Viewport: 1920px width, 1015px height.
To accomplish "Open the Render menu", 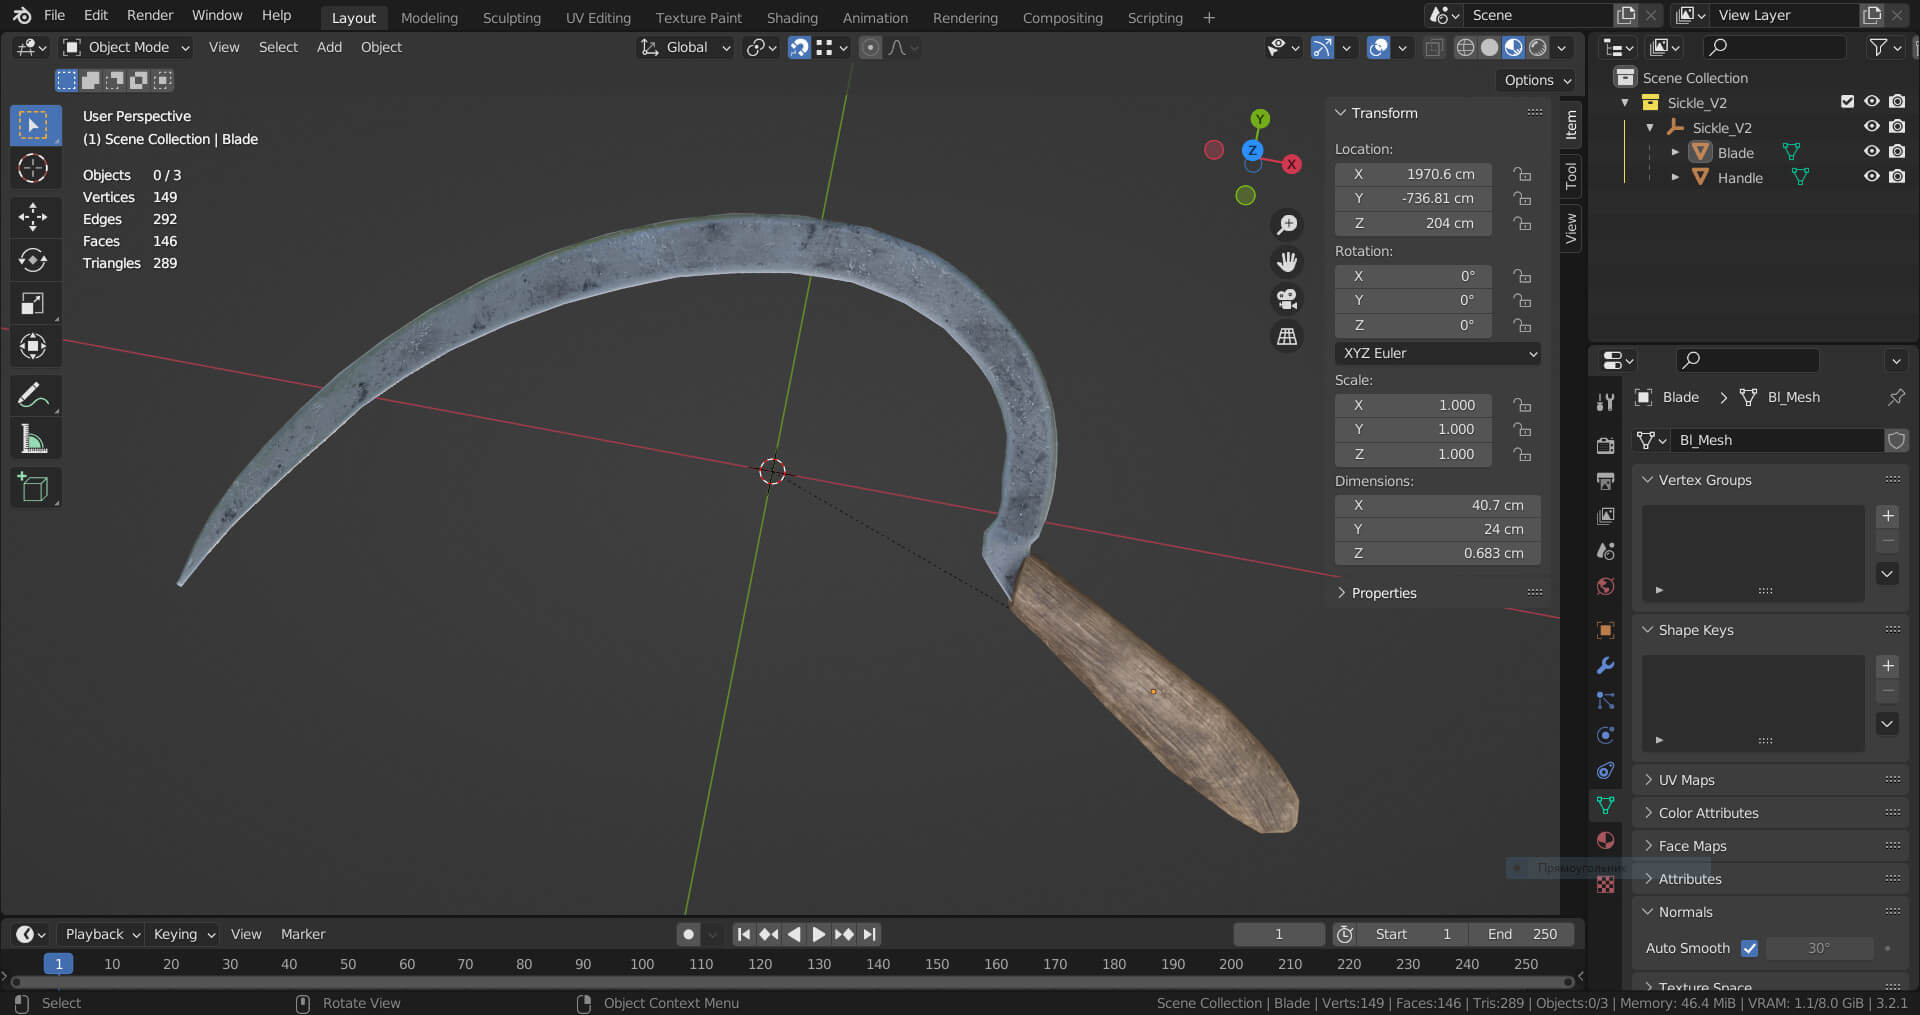I will (150, 15).
